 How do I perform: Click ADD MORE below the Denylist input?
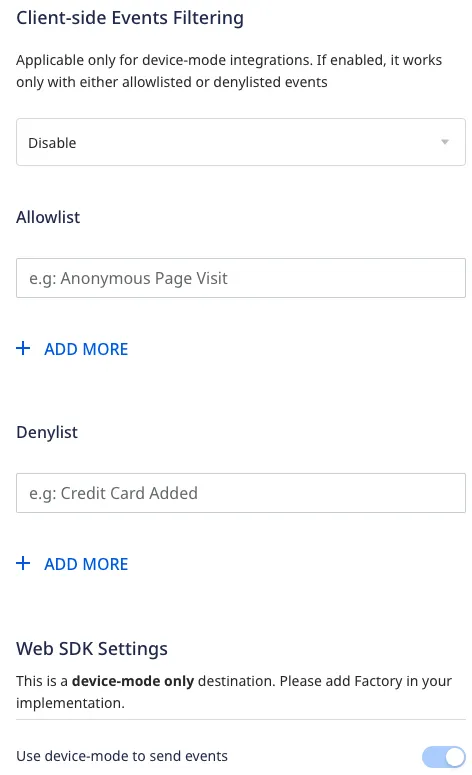[x=86, y=564]
